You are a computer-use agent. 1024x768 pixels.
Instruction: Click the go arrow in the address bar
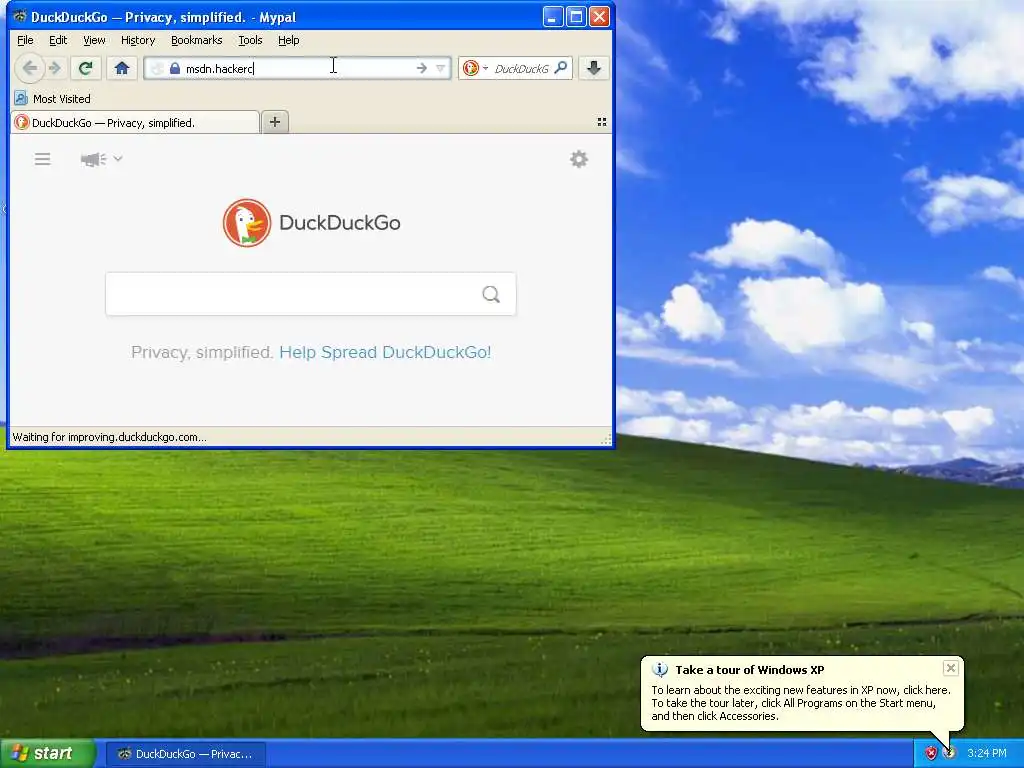(422, 68)
